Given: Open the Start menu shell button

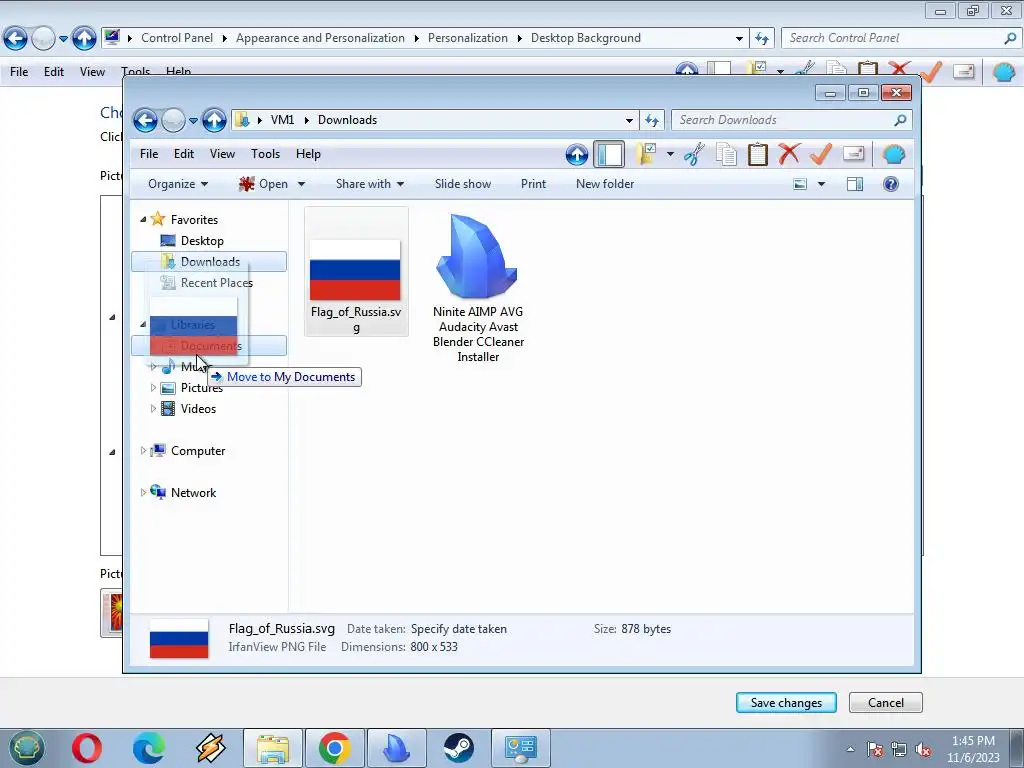Looking at the screenshot, I should tap(25, 748).
